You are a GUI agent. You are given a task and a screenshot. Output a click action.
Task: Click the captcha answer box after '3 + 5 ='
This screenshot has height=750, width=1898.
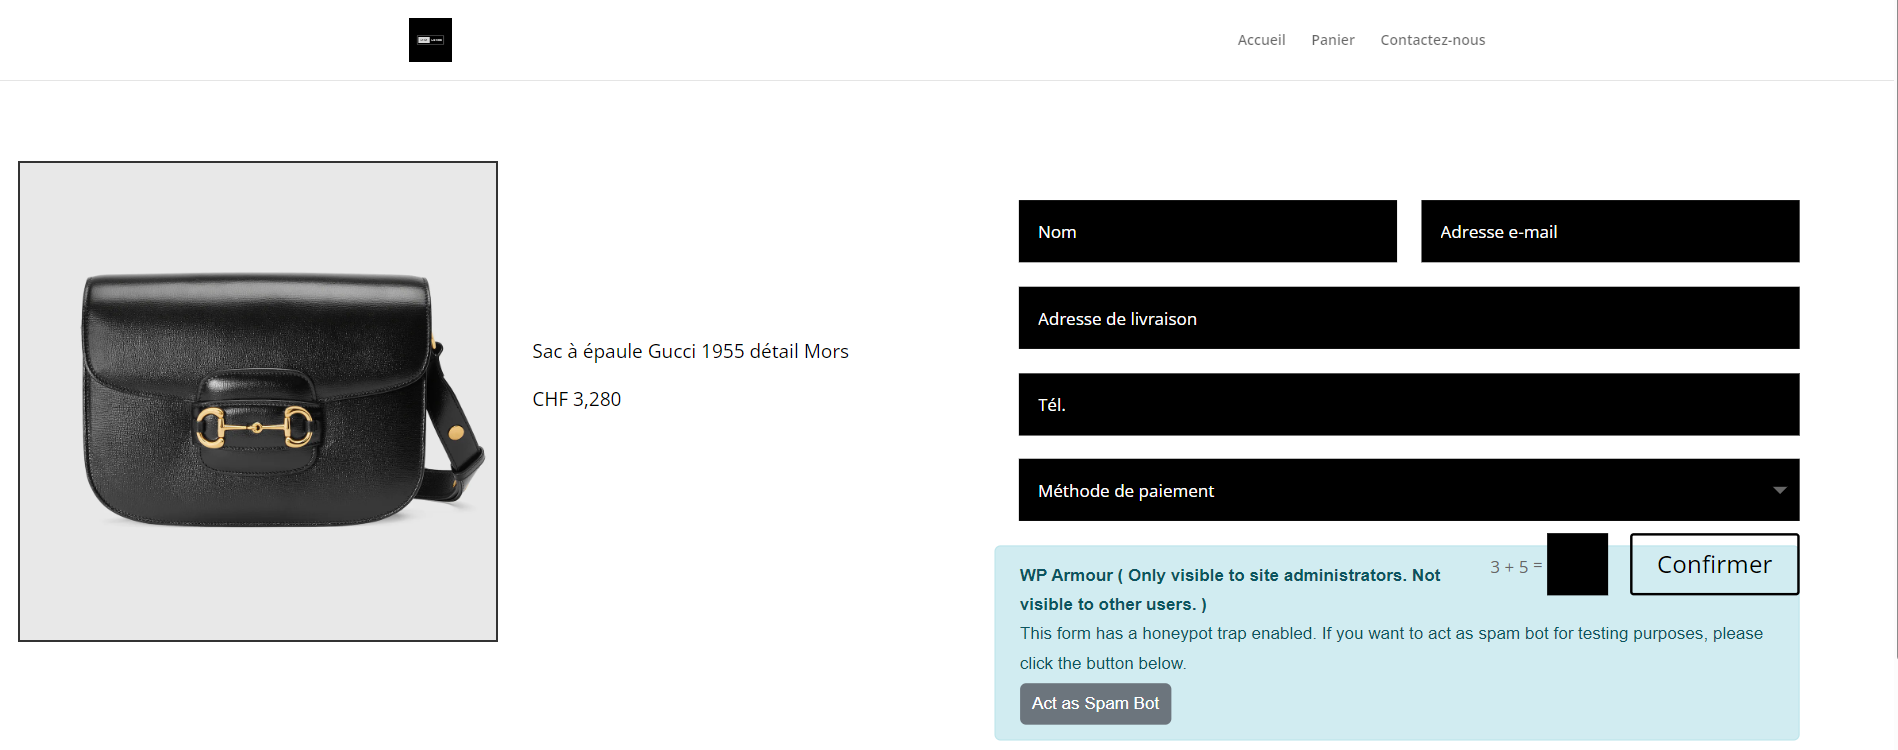tap(1577, 564)
